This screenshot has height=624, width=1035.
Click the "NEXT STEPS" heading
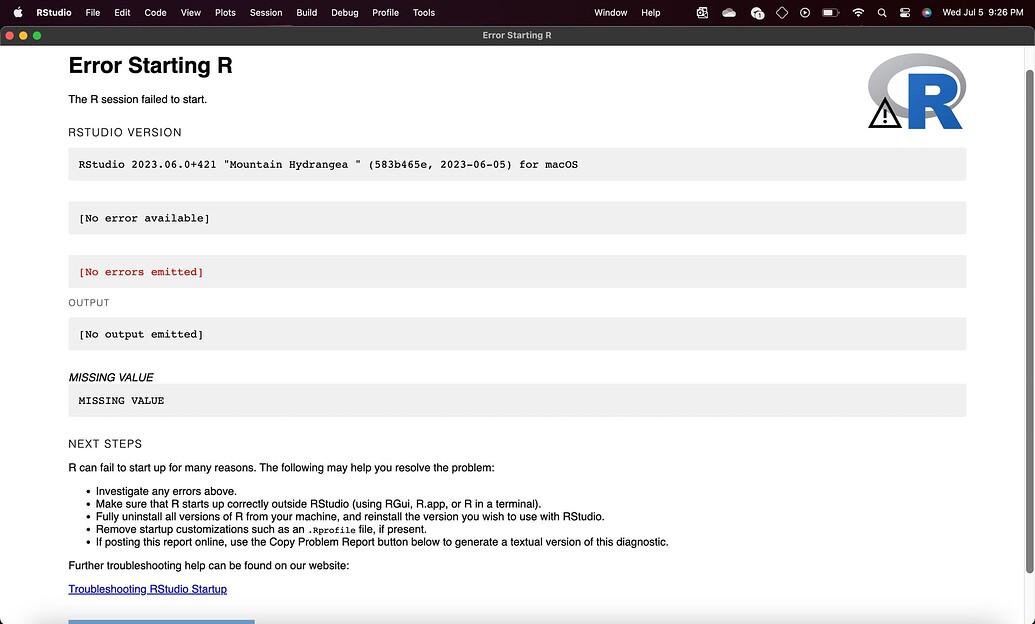tap(105, 444)
